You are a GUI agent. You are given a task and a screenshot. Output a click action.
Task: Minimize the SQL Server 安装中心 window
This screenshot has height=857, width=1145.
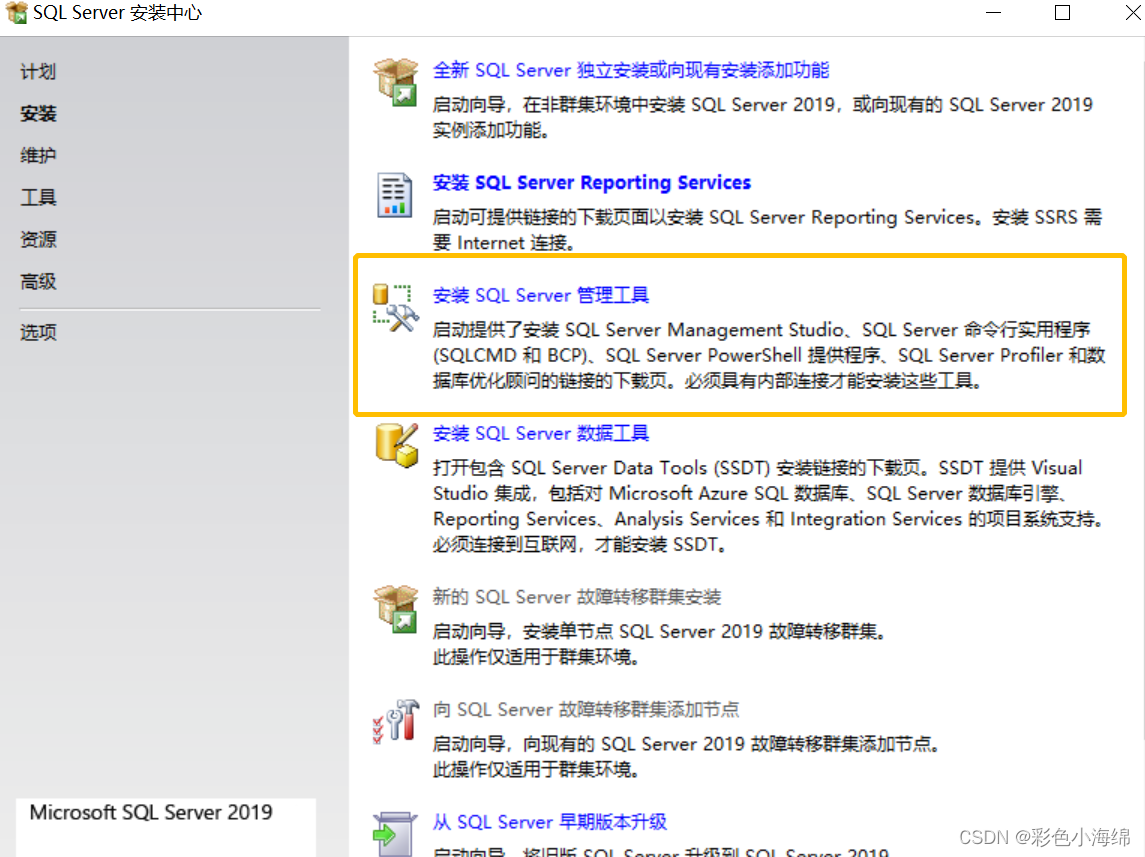point(993,12)
